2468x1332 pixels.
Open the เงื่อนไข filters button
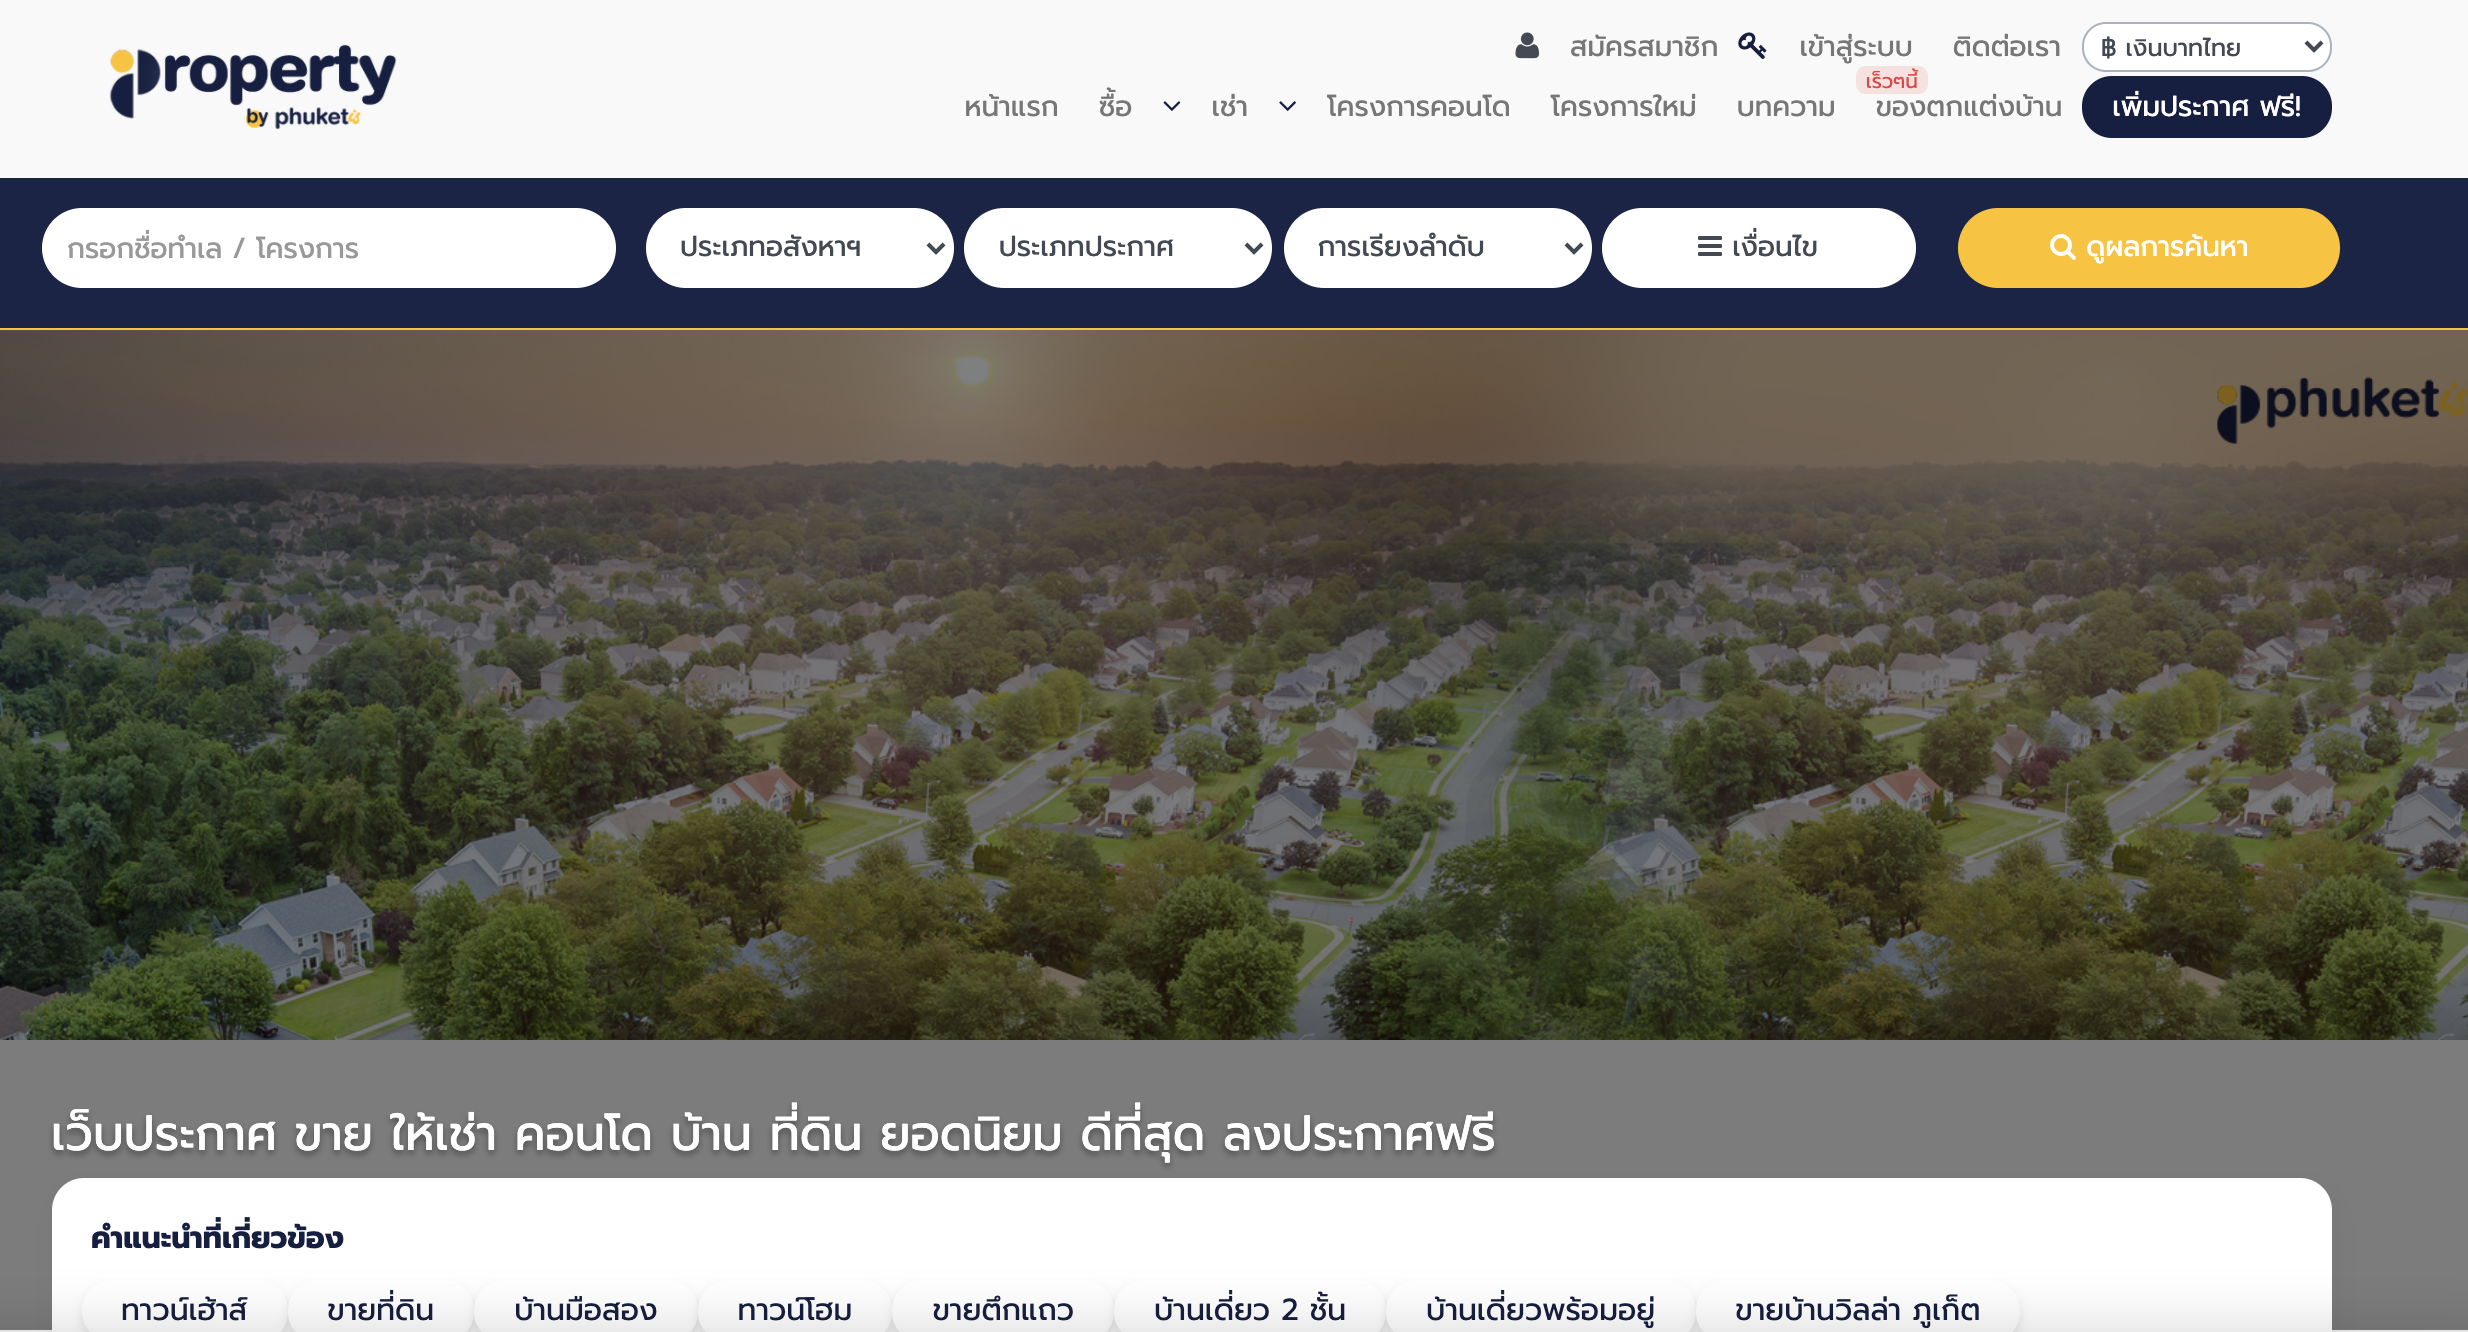tap(1758, 248)
